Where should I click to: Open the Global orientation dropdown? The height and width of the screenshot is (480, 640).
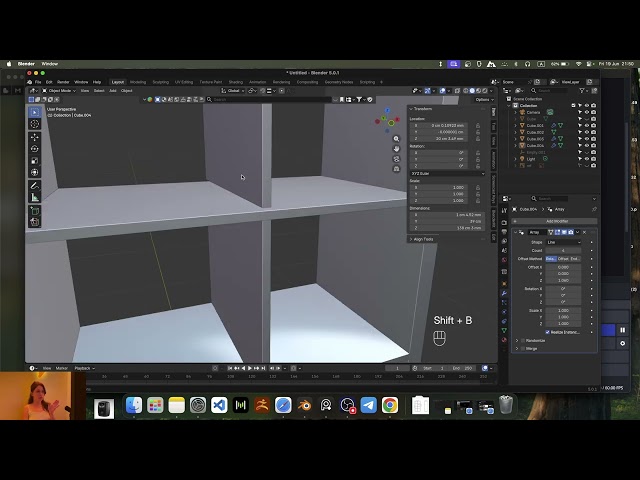point(233,91)
